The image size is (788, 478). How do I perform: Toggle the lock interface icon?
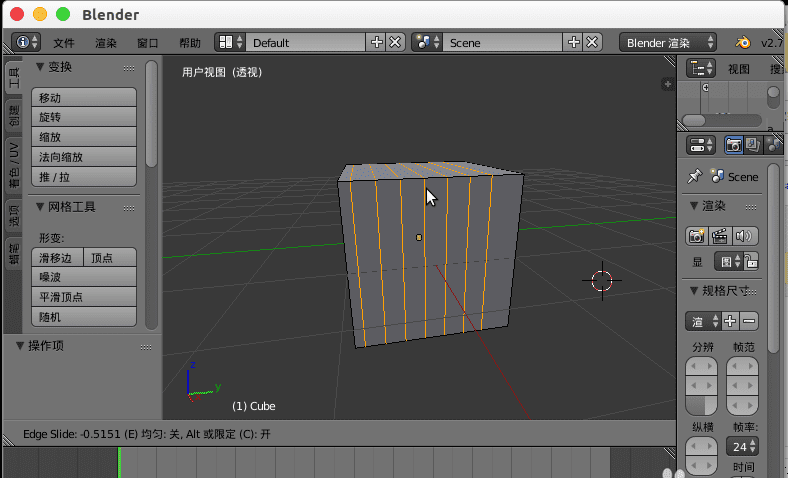[x=751, y=262]
